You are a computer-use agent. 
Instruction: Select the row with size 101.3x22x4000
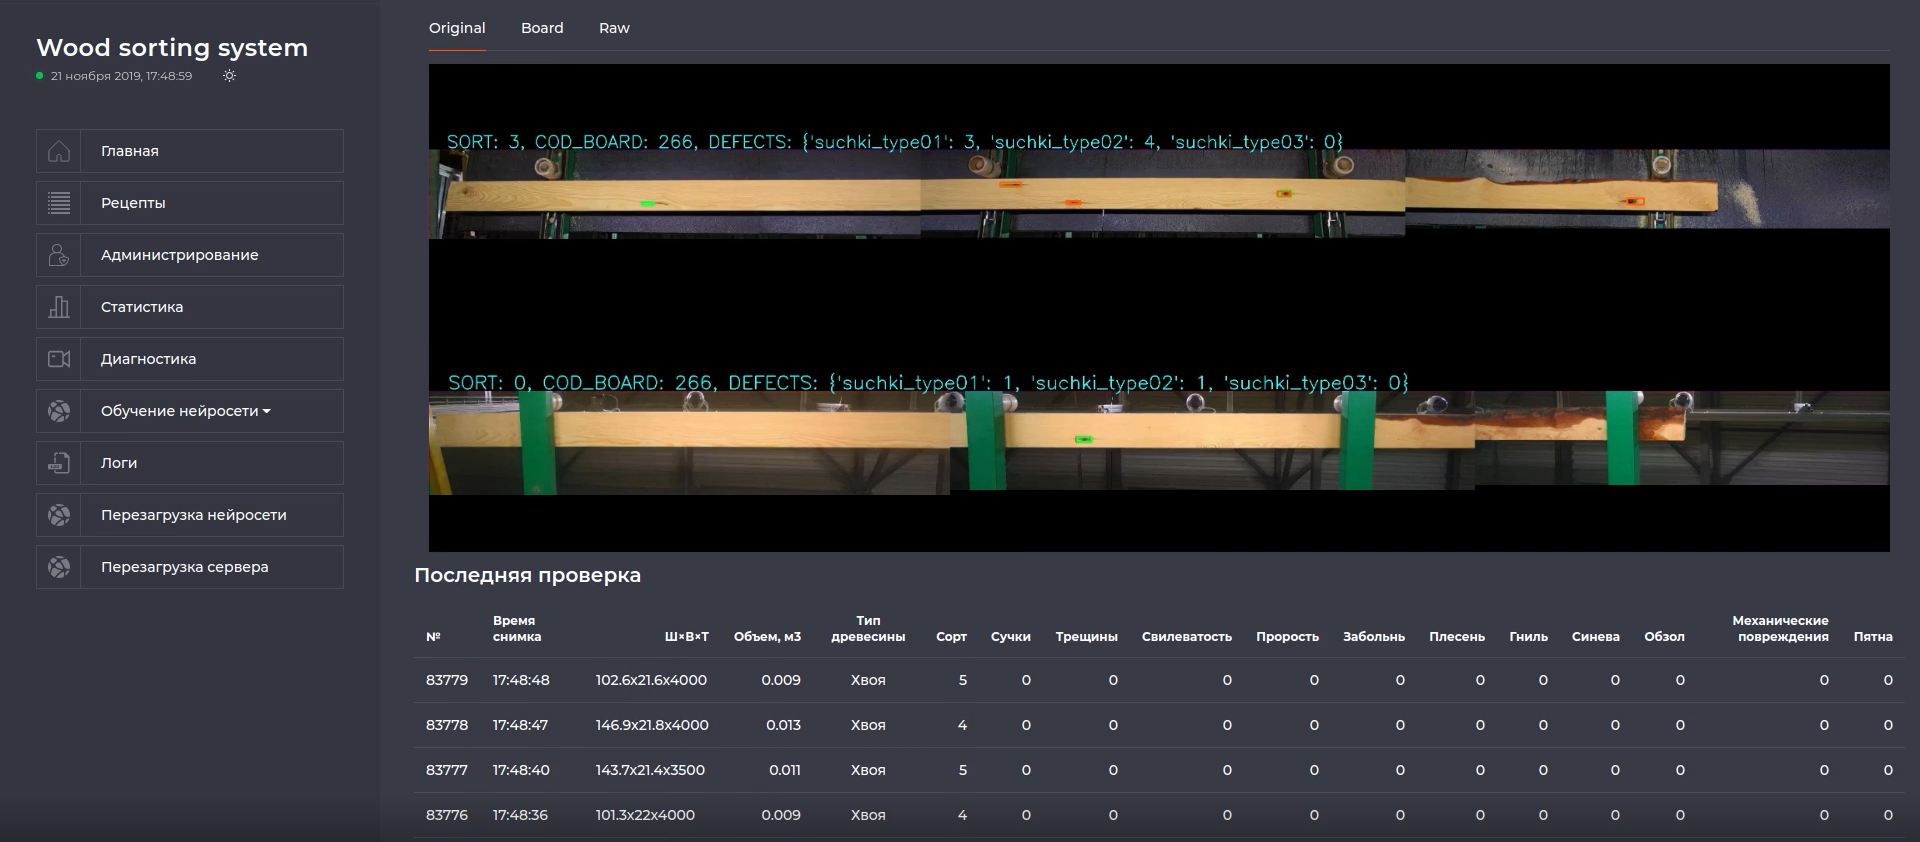tap(645, 815)
